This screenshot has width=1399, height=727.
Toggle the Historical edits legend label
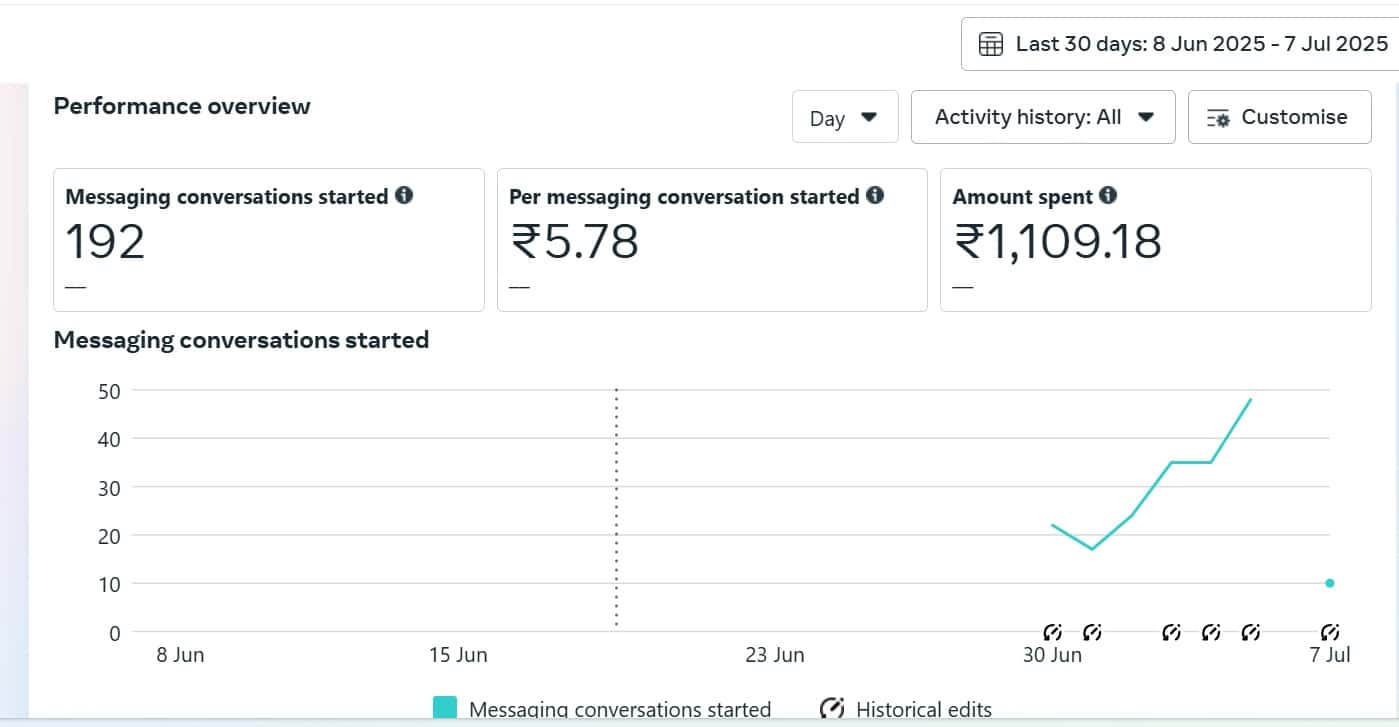(924, 710)
